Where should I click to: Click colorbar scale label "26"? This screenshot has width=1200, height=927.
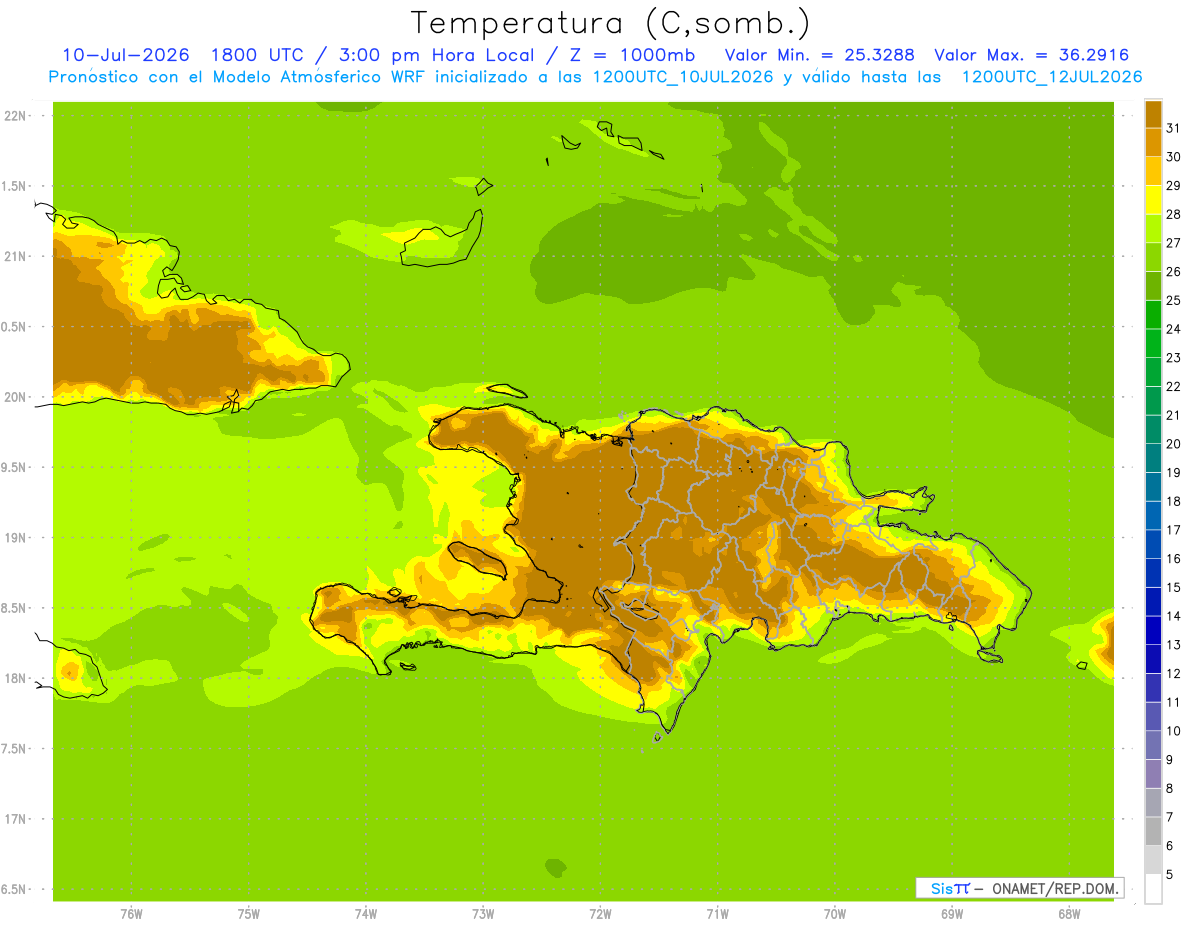[x=1174, y=271]
